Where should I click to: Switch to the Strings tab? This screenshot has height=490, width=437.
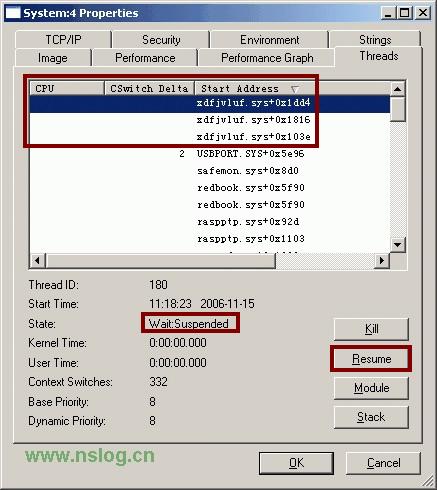[x=375, y=39]
